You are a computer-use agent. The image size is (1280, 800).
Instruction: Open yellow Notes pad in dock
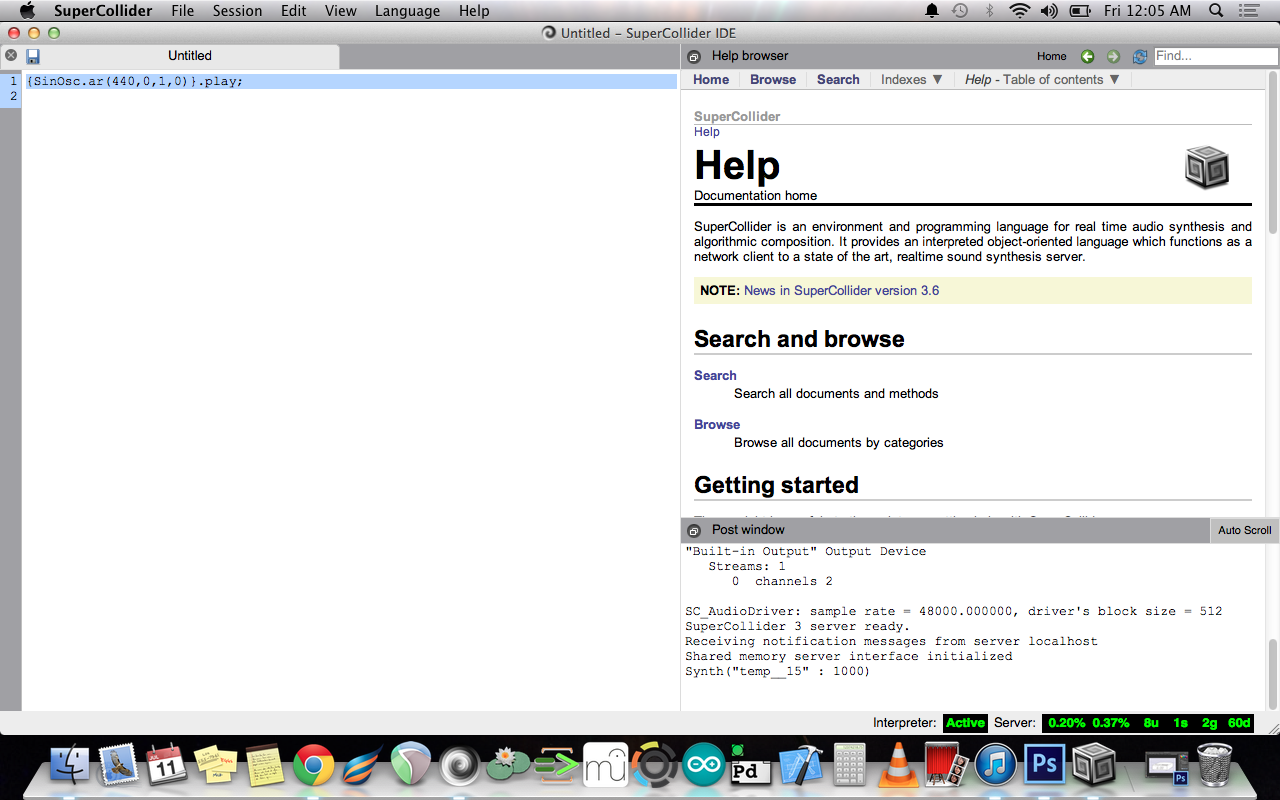click(264, 765)
